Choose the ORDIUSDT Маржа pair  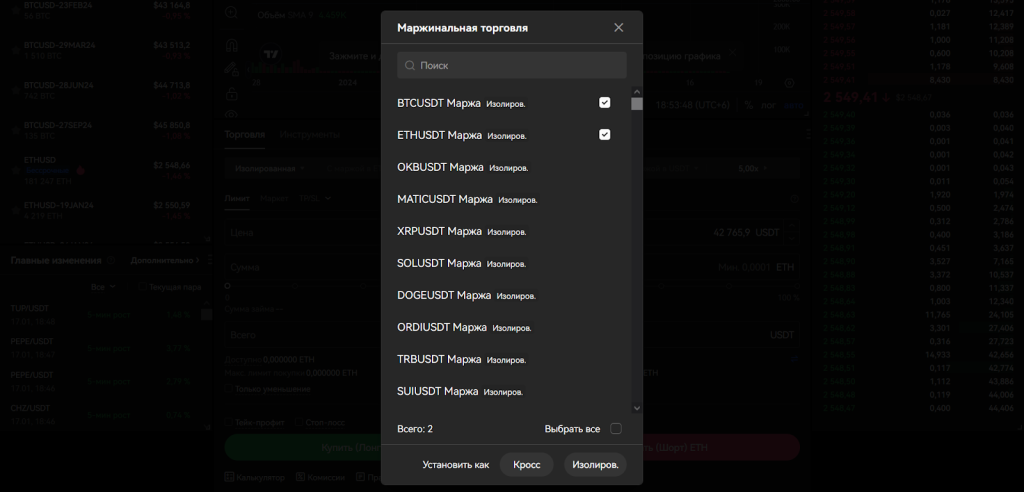(x=464, y=327)
